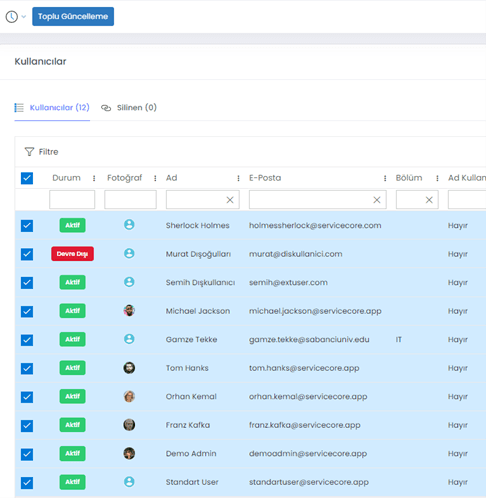Open the Silinen (0) tab
Screen dimensions: 486x498
pos(137,108)
